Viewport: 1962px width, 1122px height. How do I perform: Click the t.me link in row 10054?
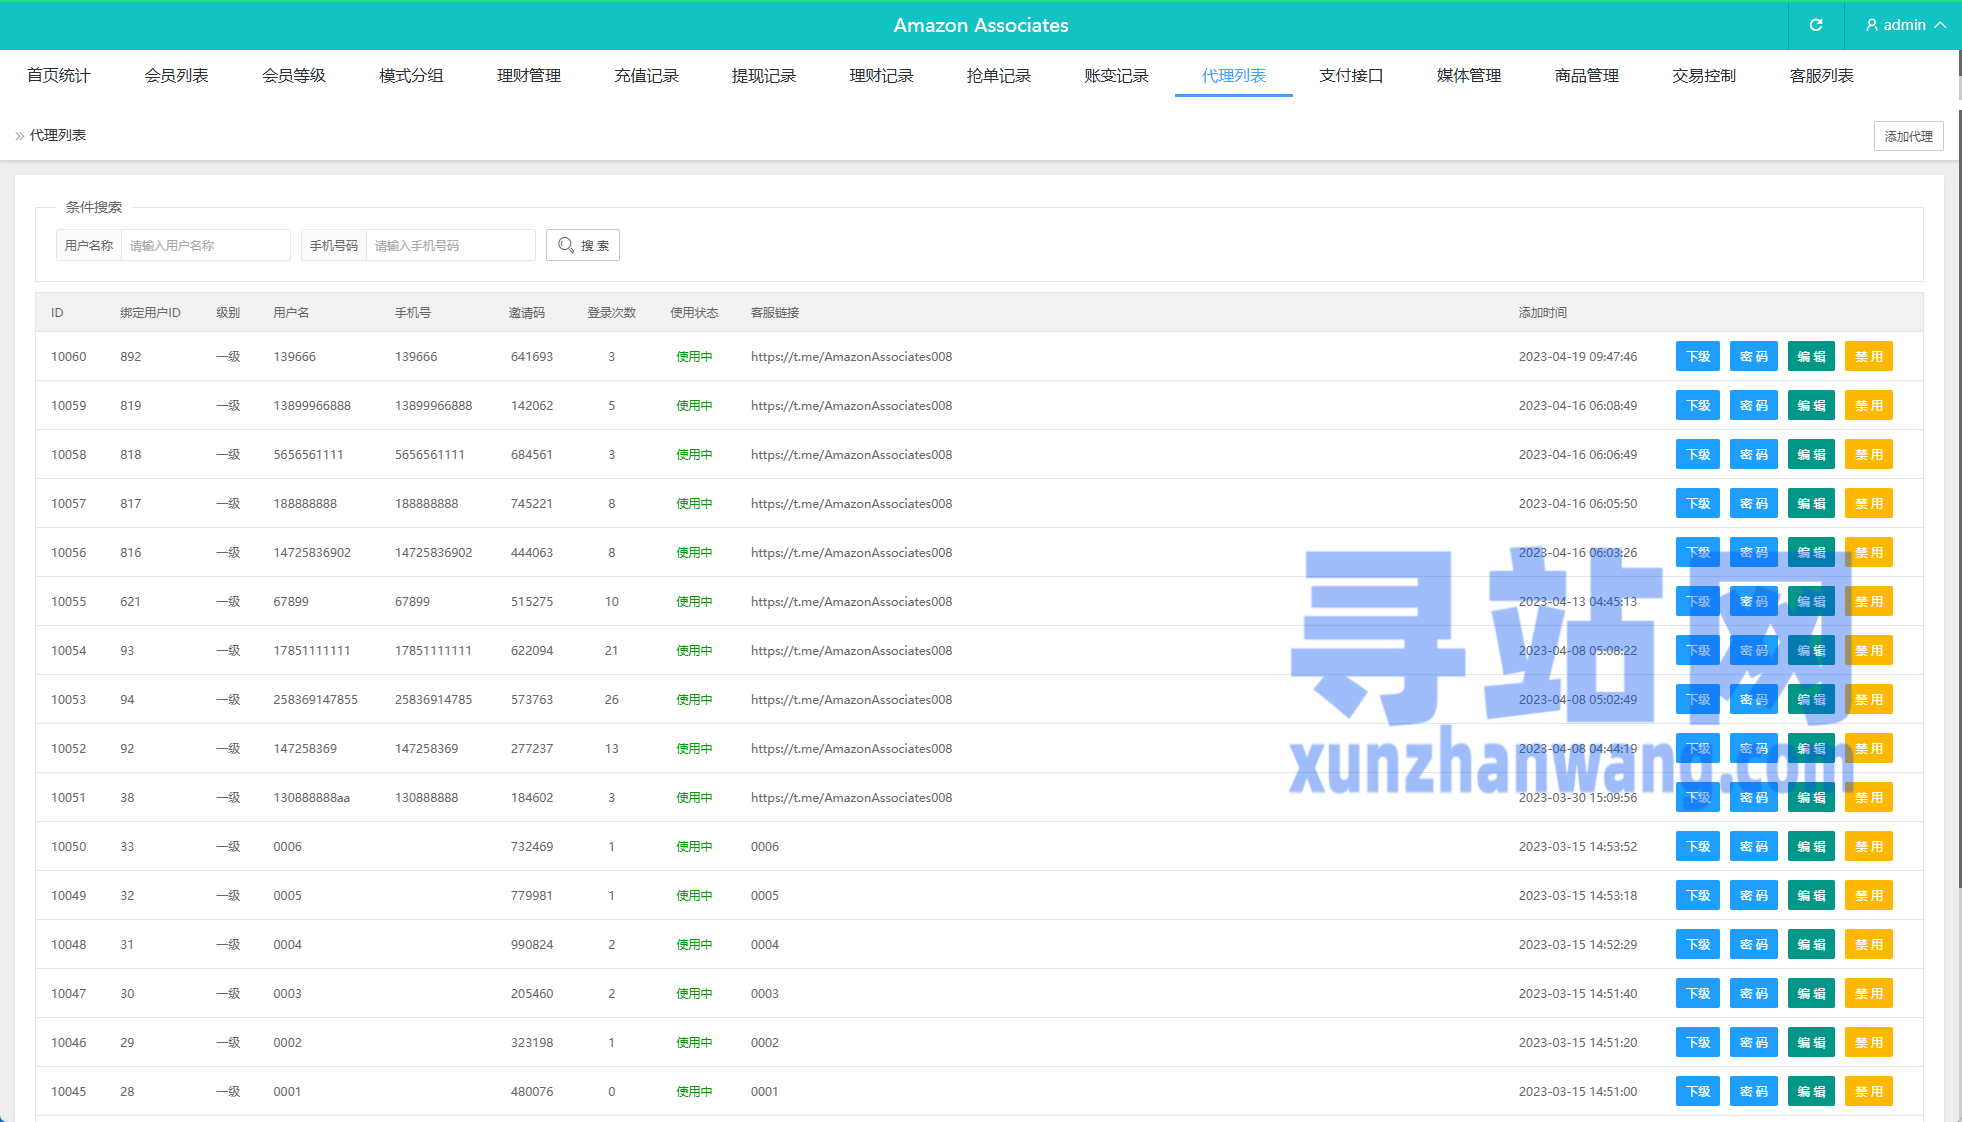click(851, 650)
